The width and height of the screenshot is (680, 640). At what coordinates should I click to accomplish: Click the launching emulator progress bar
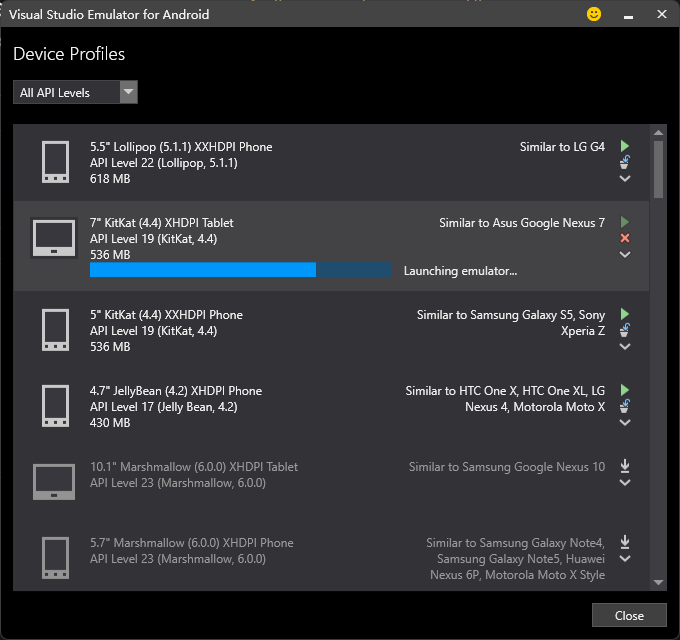241,270
